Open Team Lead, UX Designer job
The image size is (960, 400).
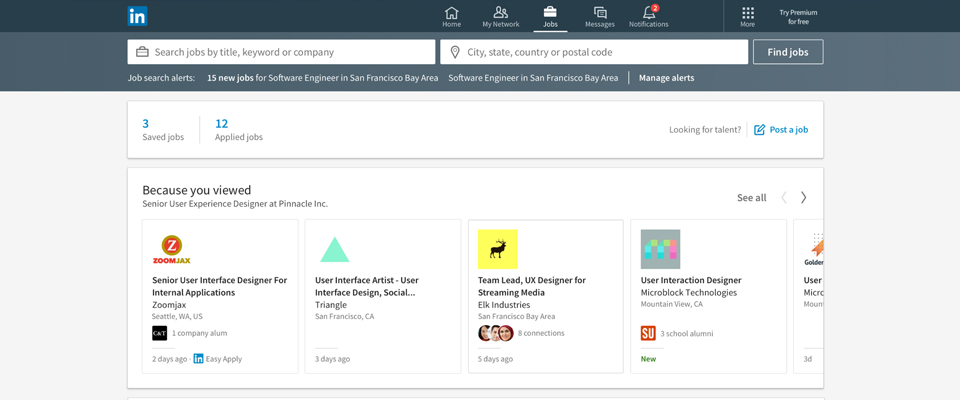[x=531, y=286]
